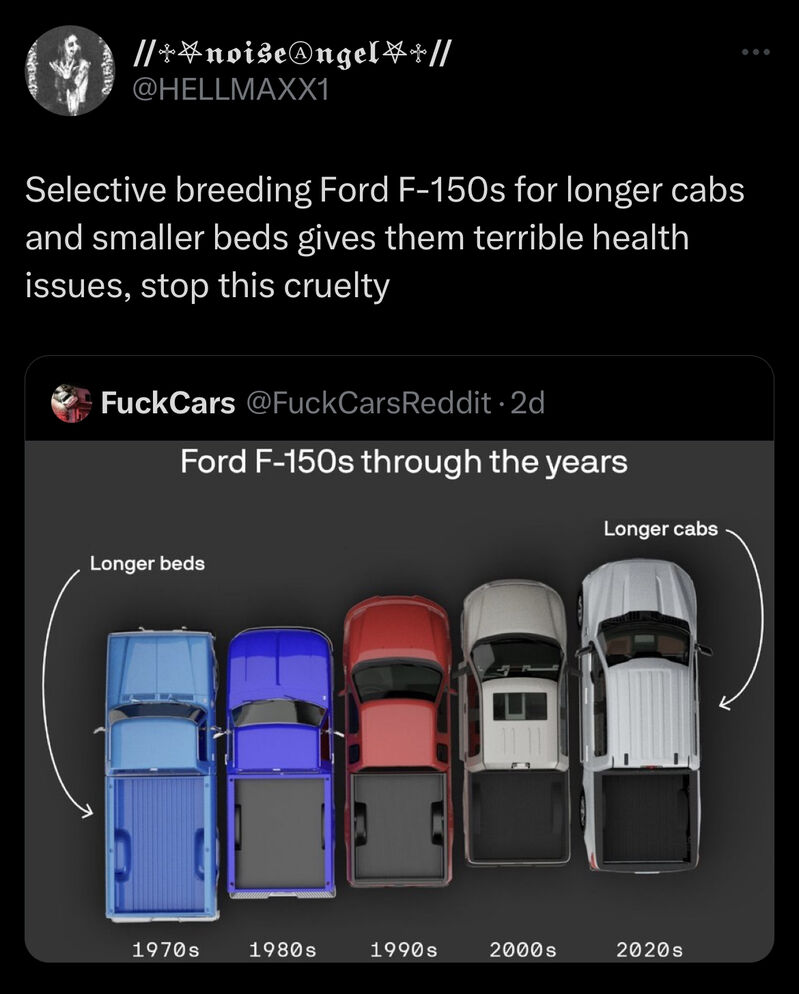Click the beige 2000s truck

(x=515, y=723)
